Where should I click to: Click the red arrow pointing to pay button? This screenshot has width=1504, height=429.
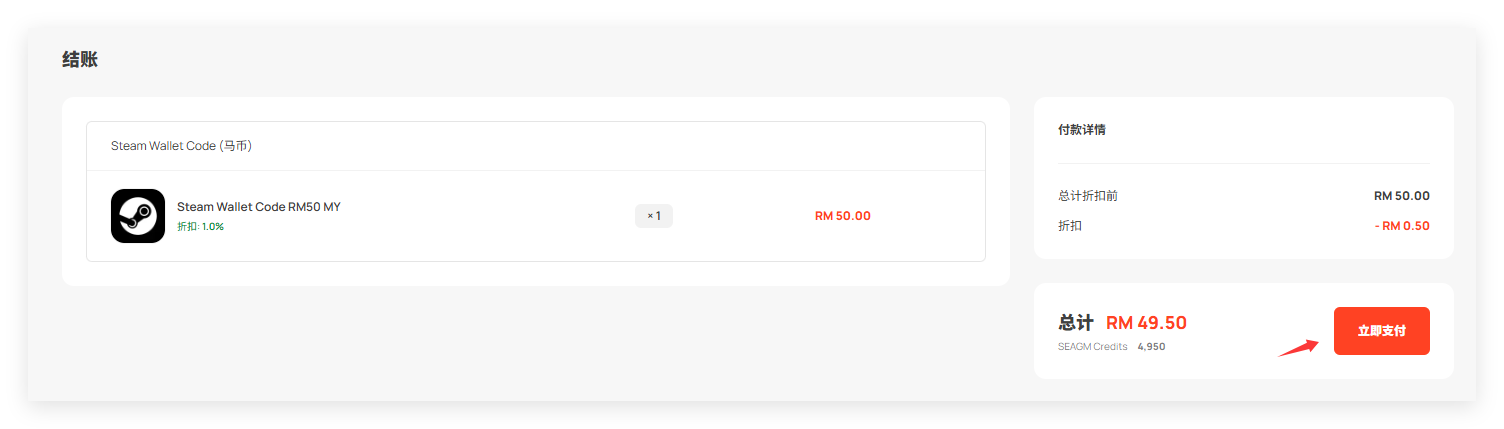coord(1299,347)
